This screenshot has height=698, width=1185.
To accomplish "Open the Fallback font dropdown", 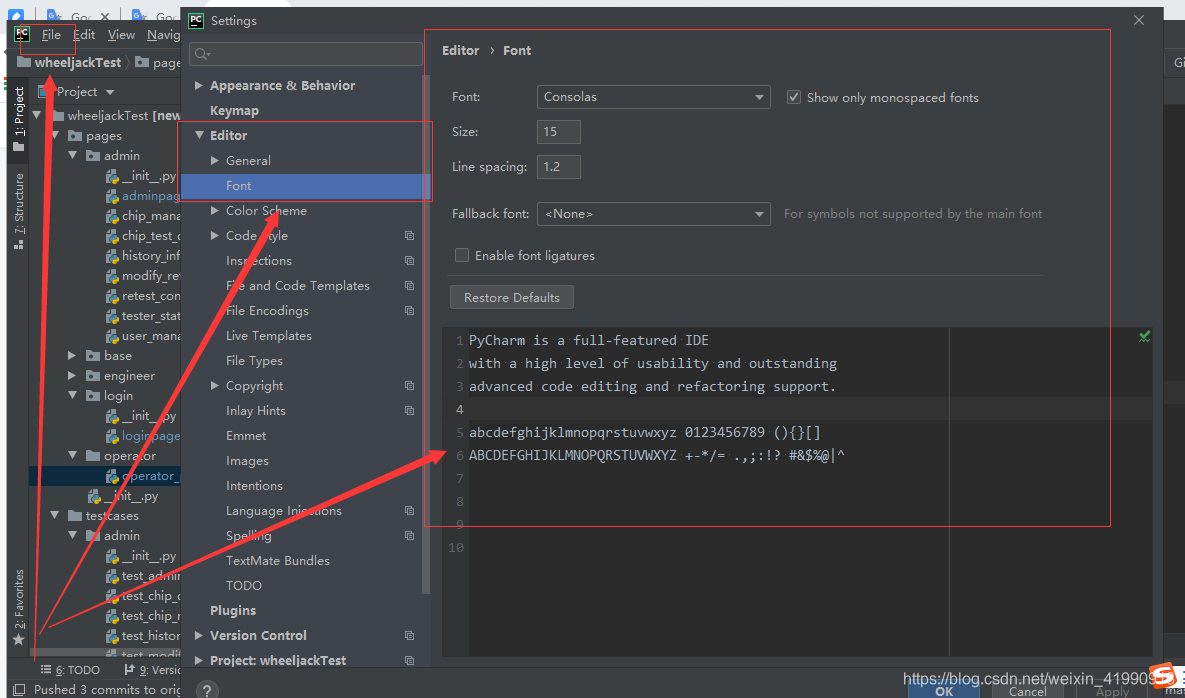I will click(x=653, y=214).
